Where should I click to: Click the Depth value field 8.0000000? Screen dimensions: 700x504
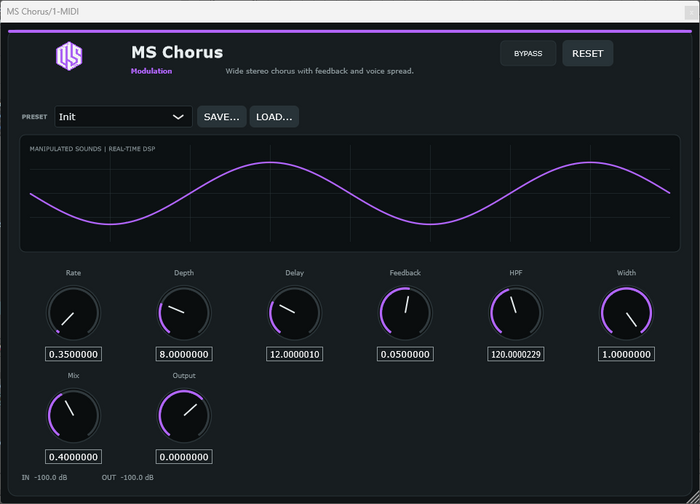tap(184, 354)
